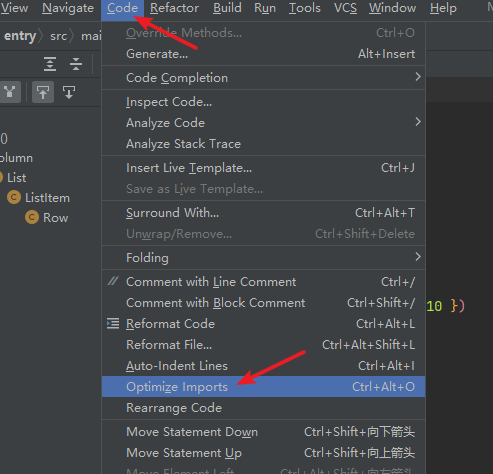Screen dimensions: 493x474
Task: Choose Analyze Stack Trace
Action: point(263,144)
